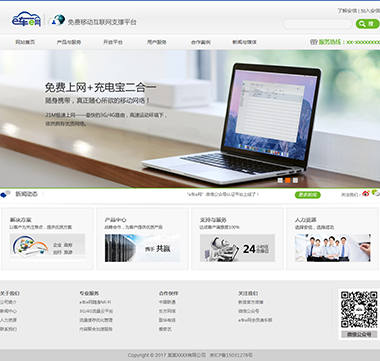Click the globe icon beside the slogan
Screen dimensions: 380x361
(57, 20)
